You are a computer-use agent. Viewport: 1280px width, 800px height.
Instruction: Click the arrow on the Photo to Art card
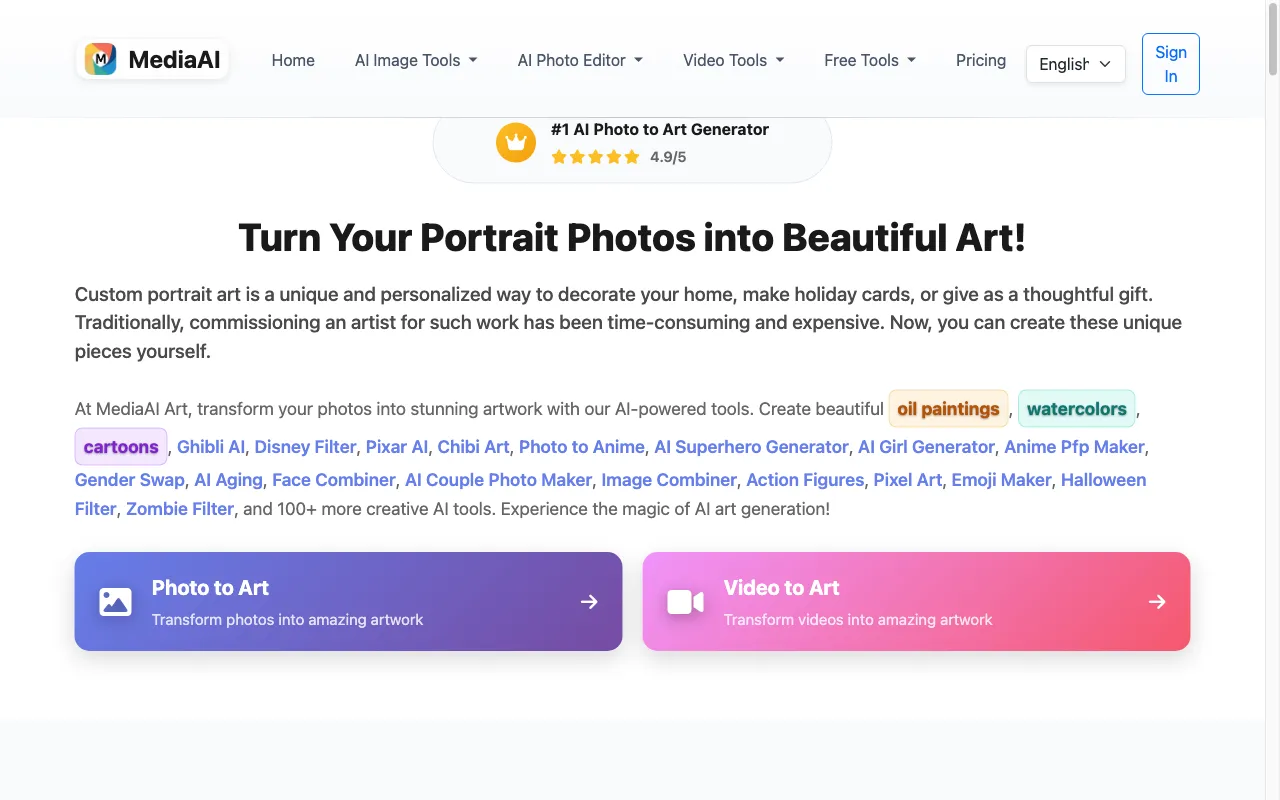(589, 602)
